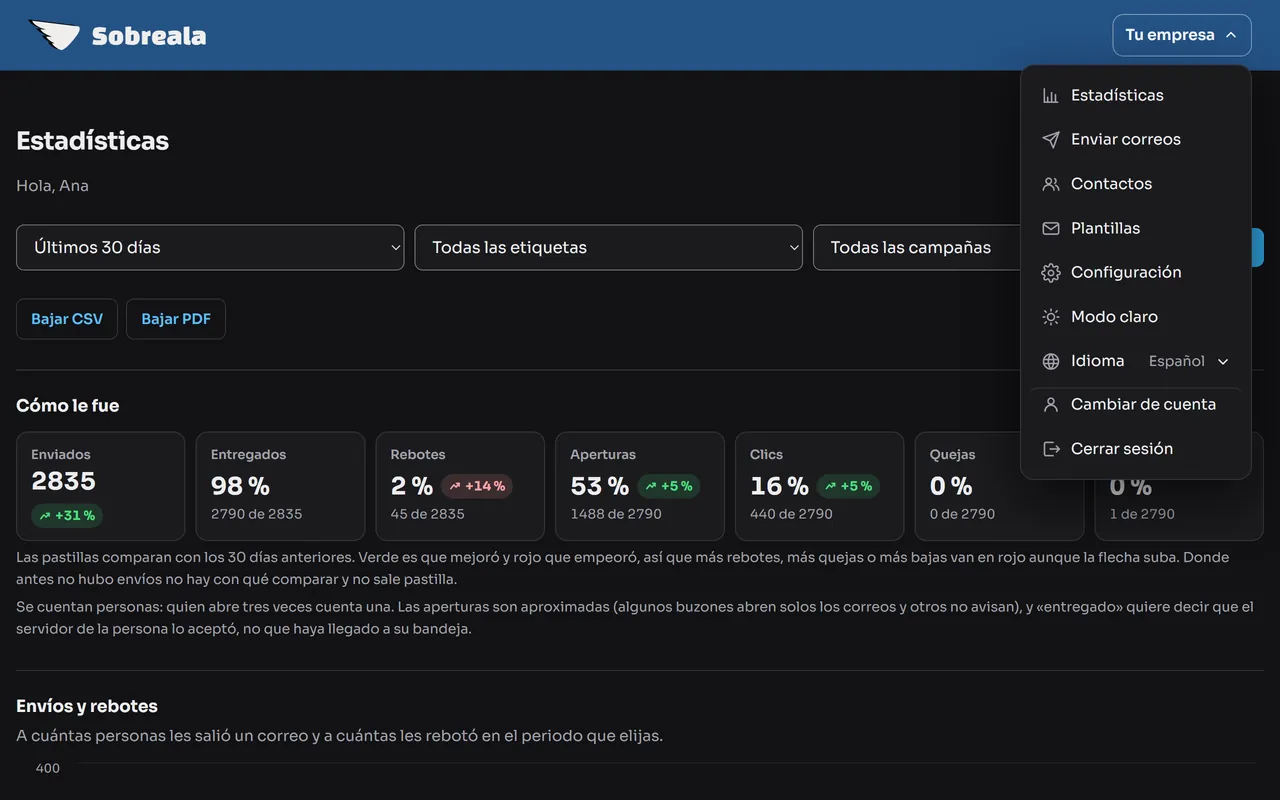Click the bar chart icon beside Estadísticas
This screenshot has width=1280, height=800.
coord(1050,96)
